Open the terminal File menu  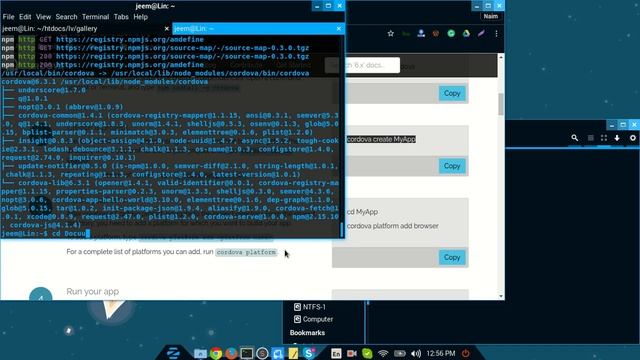pos(8,17)
